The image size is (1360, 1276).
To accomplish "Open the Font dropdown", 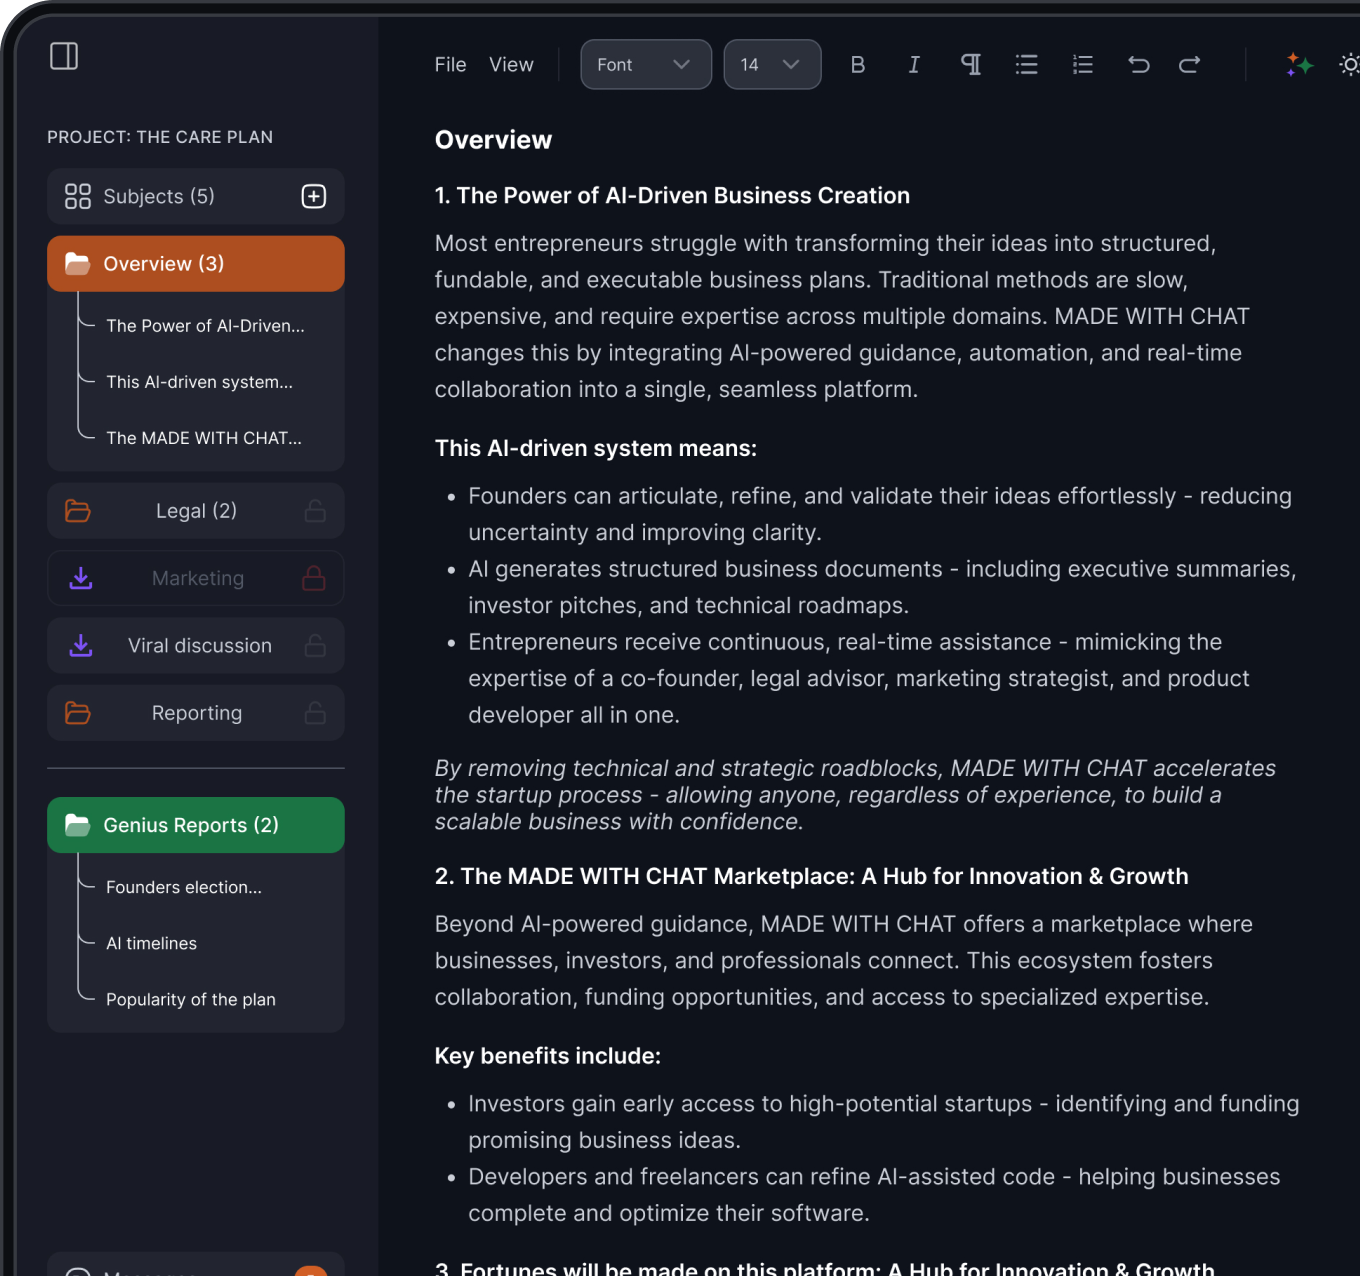I will pyautogui.click(x=645, y=65).
